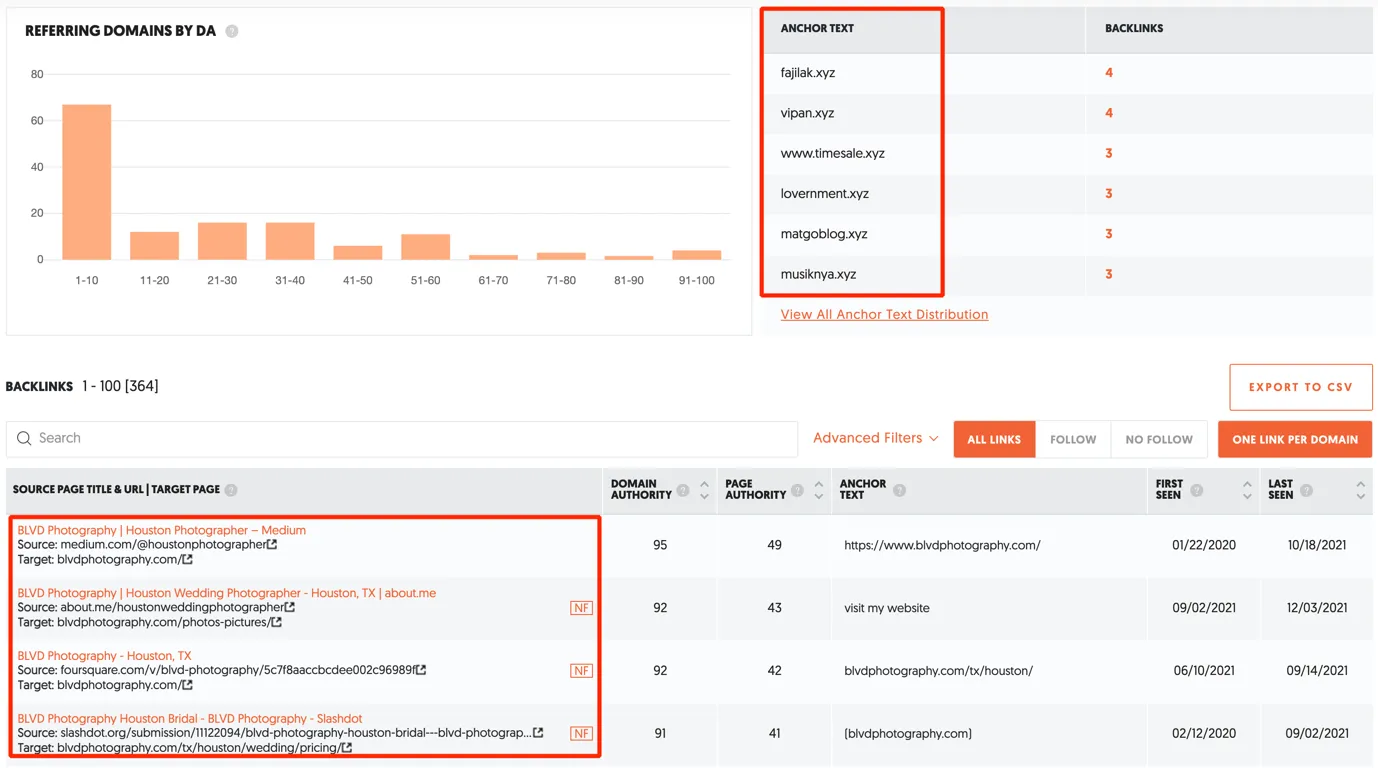Click help icon beside Anchor Text column header
Image resolution: width=1378 pixels, height=768 pixels.
point(899,490)
